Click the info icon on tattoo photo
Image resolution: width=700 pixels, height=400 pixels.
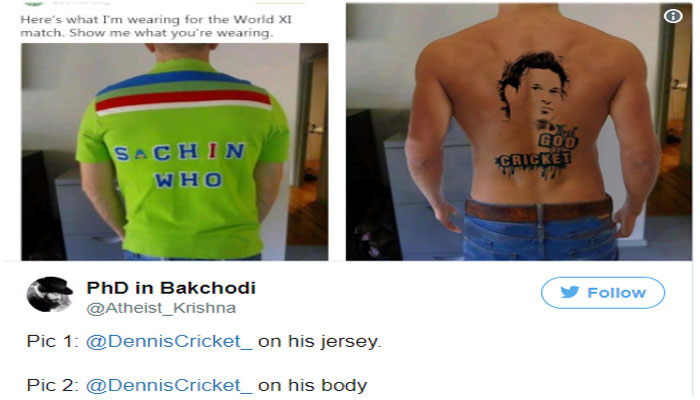(673, 17)
